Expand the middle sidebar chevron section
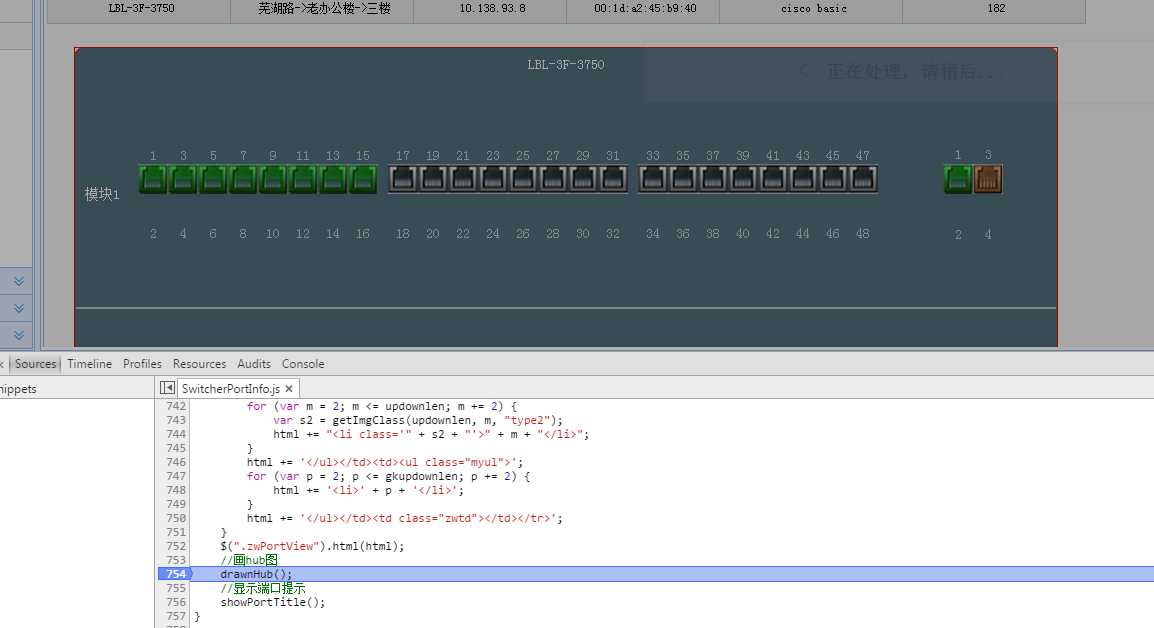 click(18, 308)
